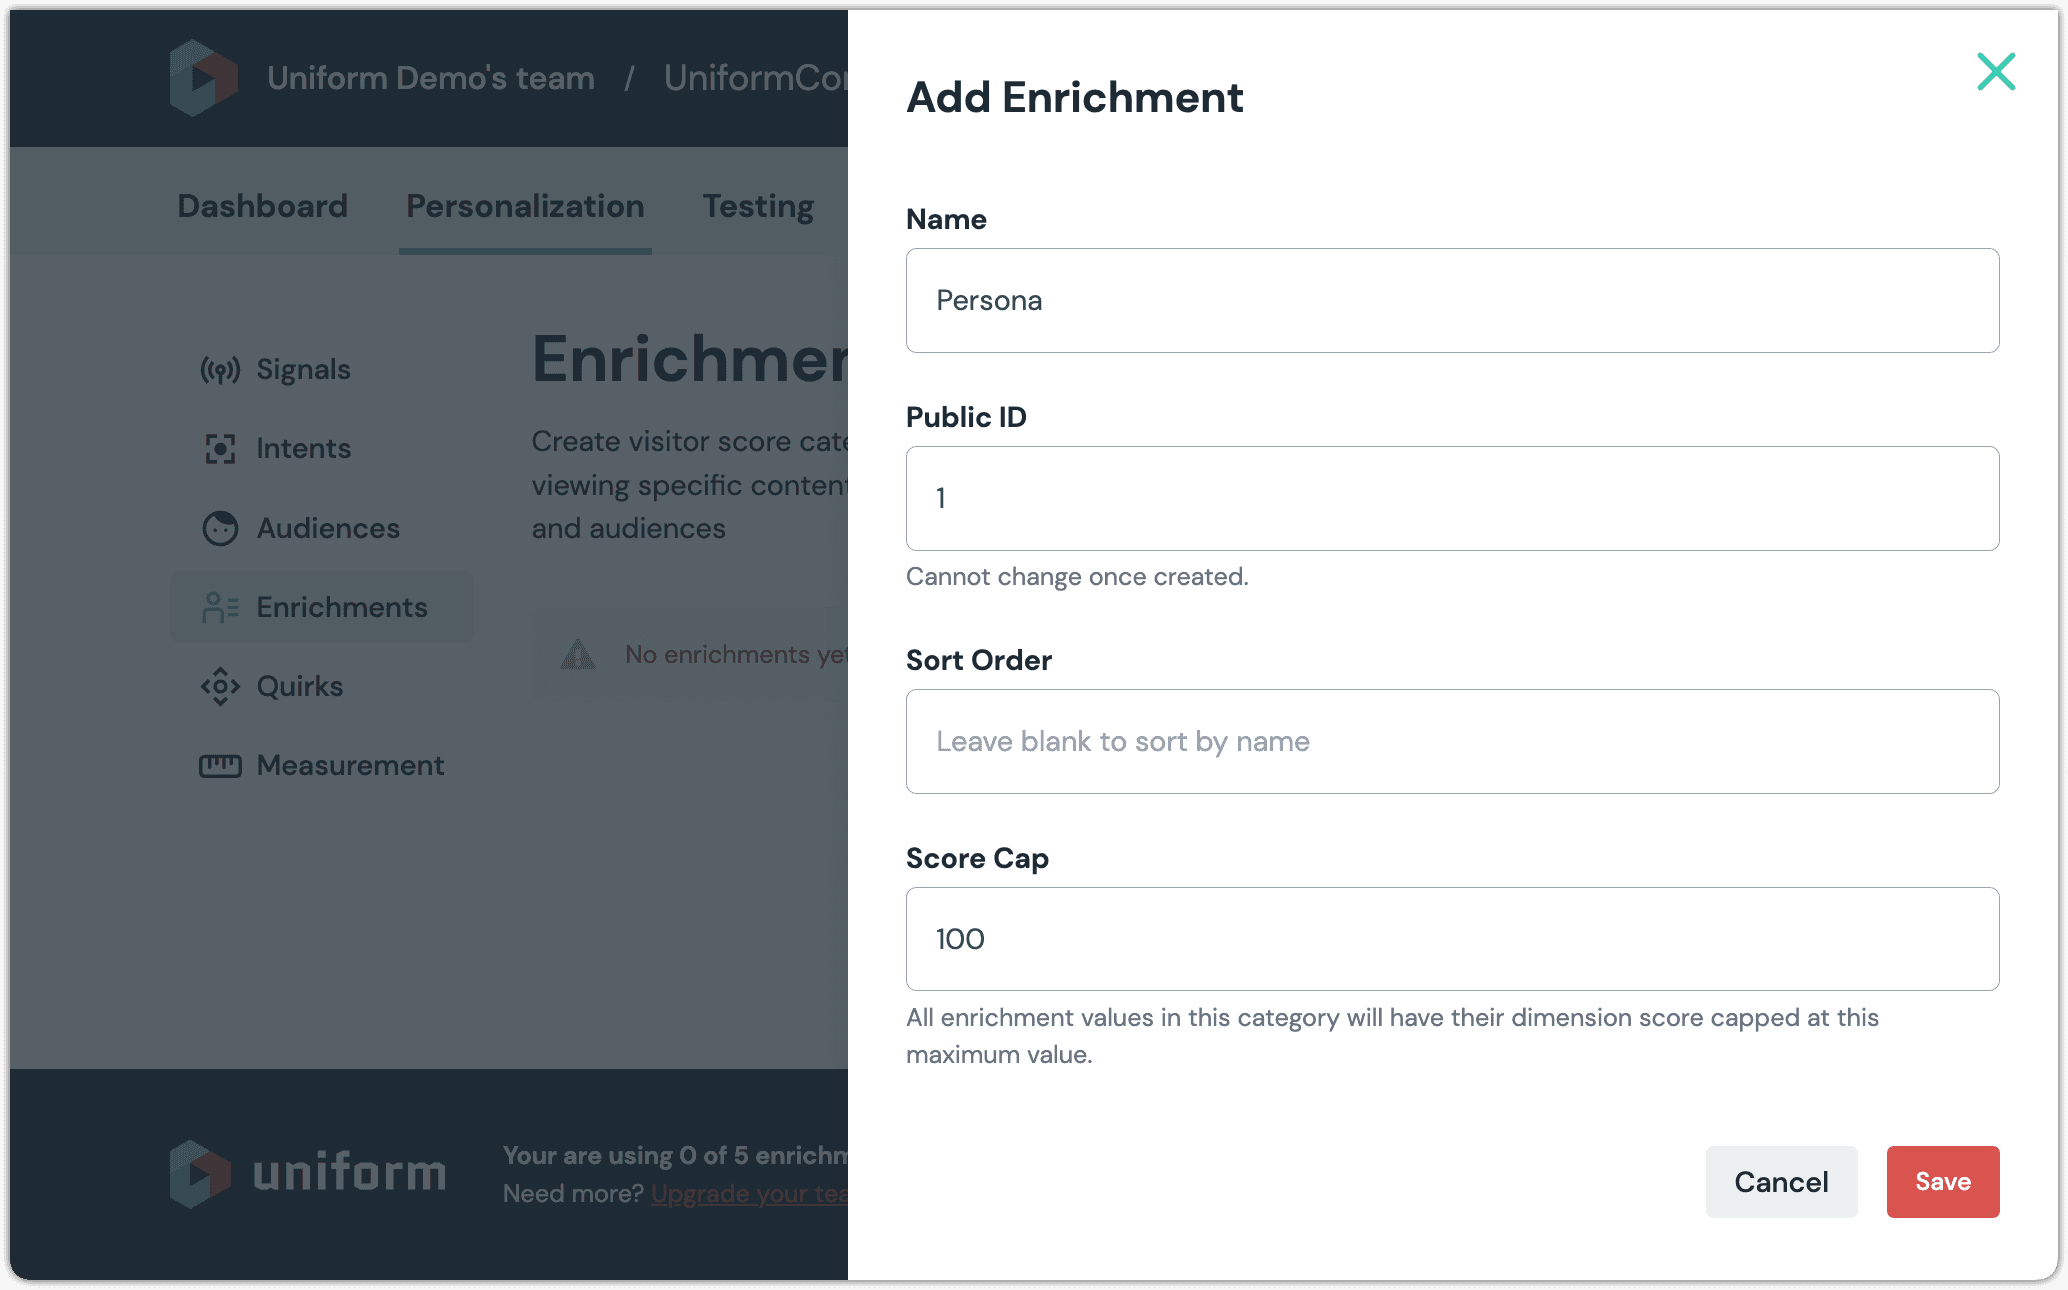Viewport: 2068px width, 1290px height.
Task: Open the Quirks section icon
Action: 220,687
